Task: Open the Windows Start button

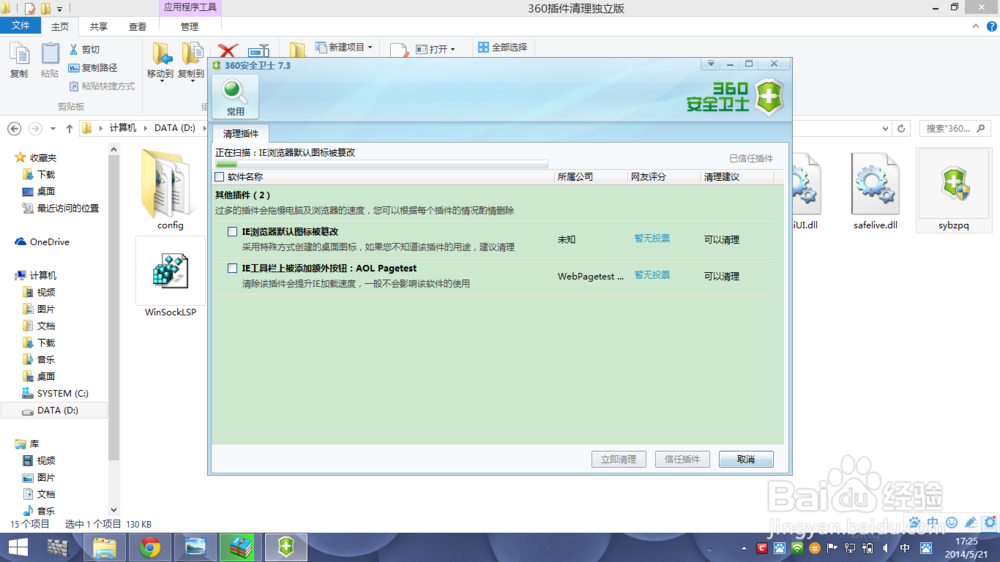Action: click(18, 547)
